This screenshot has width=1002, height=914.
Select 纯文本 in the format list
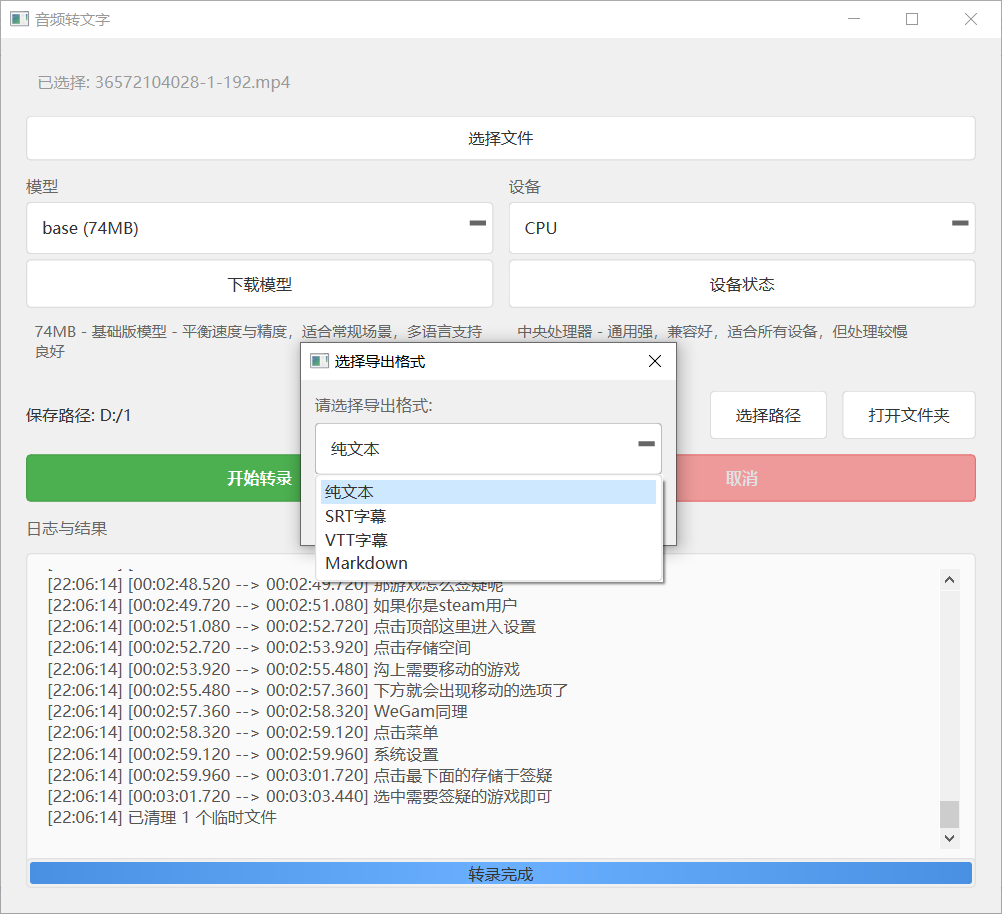tap(488, 492)
